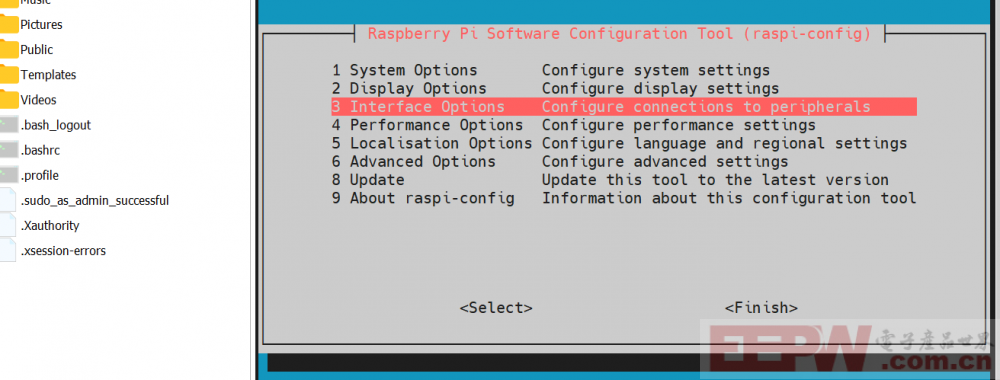This screenshot has height=380, width=1000.
Task: Click the <Finish> button
Action: tap(761, 308)
